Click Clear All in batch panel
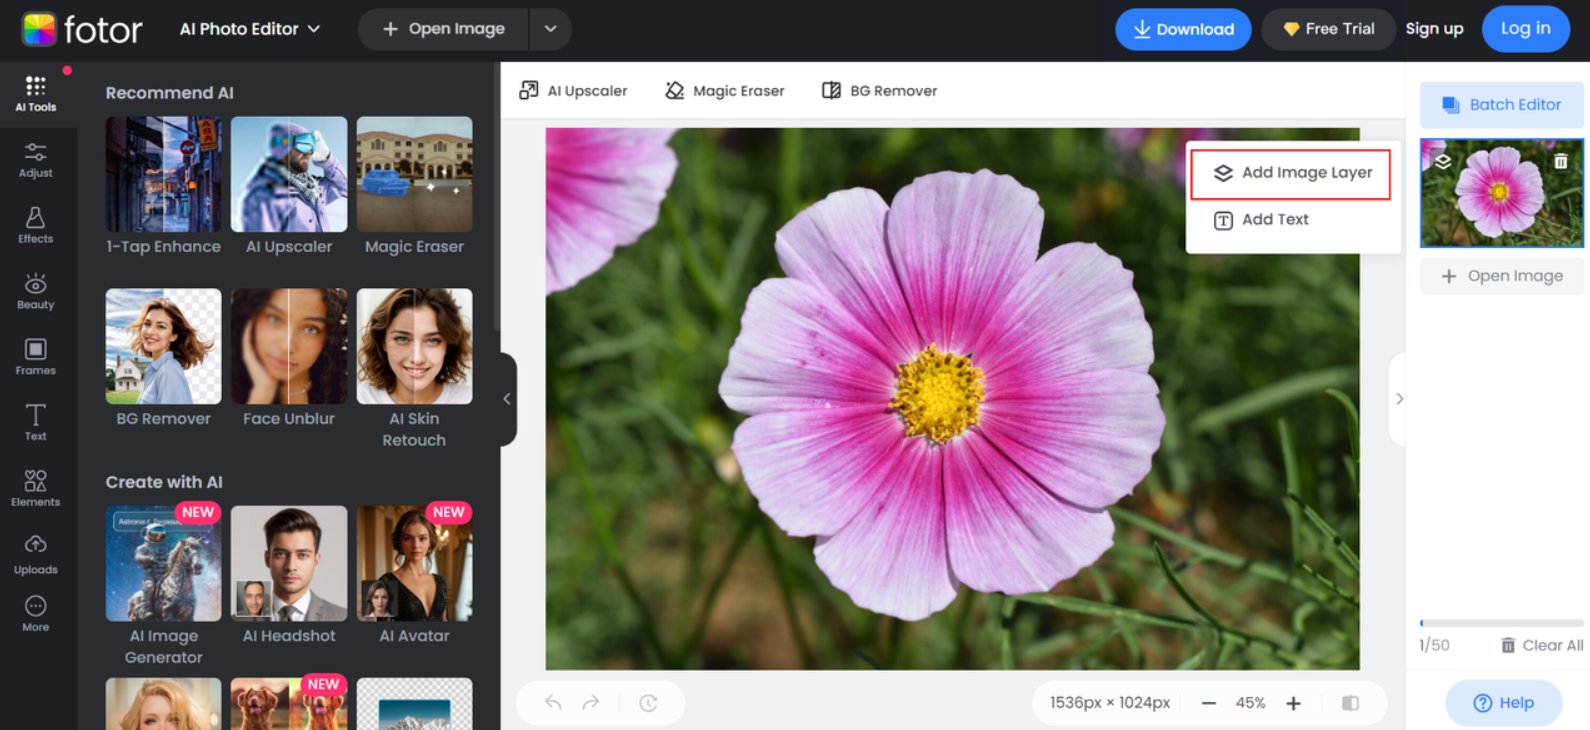1590x730 pixels. (x=1542, y=646)
